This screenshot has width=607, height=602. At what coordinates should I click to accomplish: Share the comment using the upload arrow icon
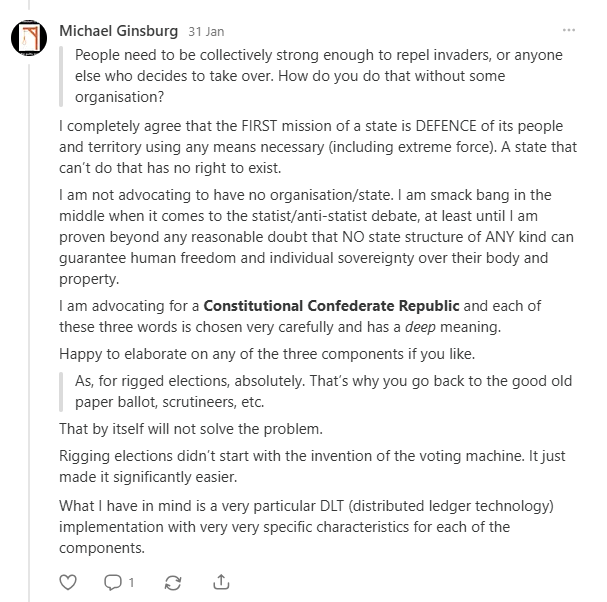tap(222, 580)
